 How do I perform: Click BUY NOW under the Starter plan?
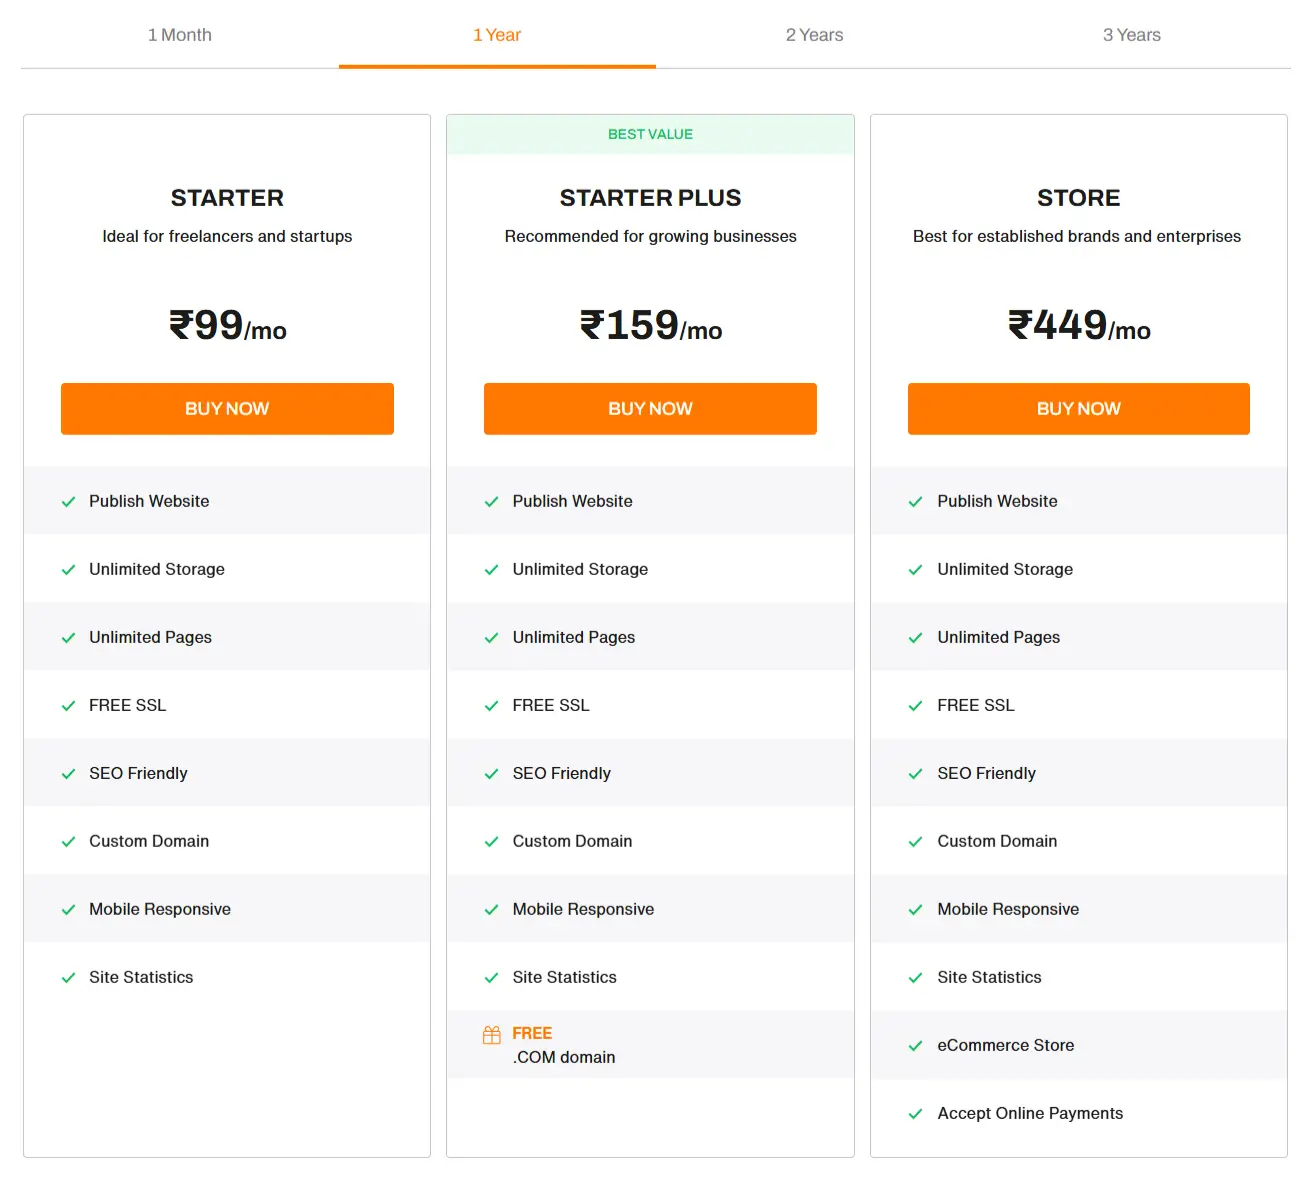tap(227, 408)
